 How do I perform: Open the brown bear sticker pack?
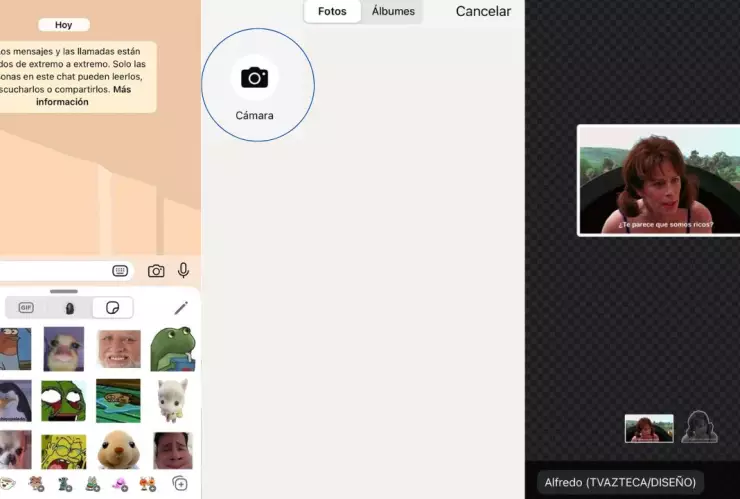[36, 484]
